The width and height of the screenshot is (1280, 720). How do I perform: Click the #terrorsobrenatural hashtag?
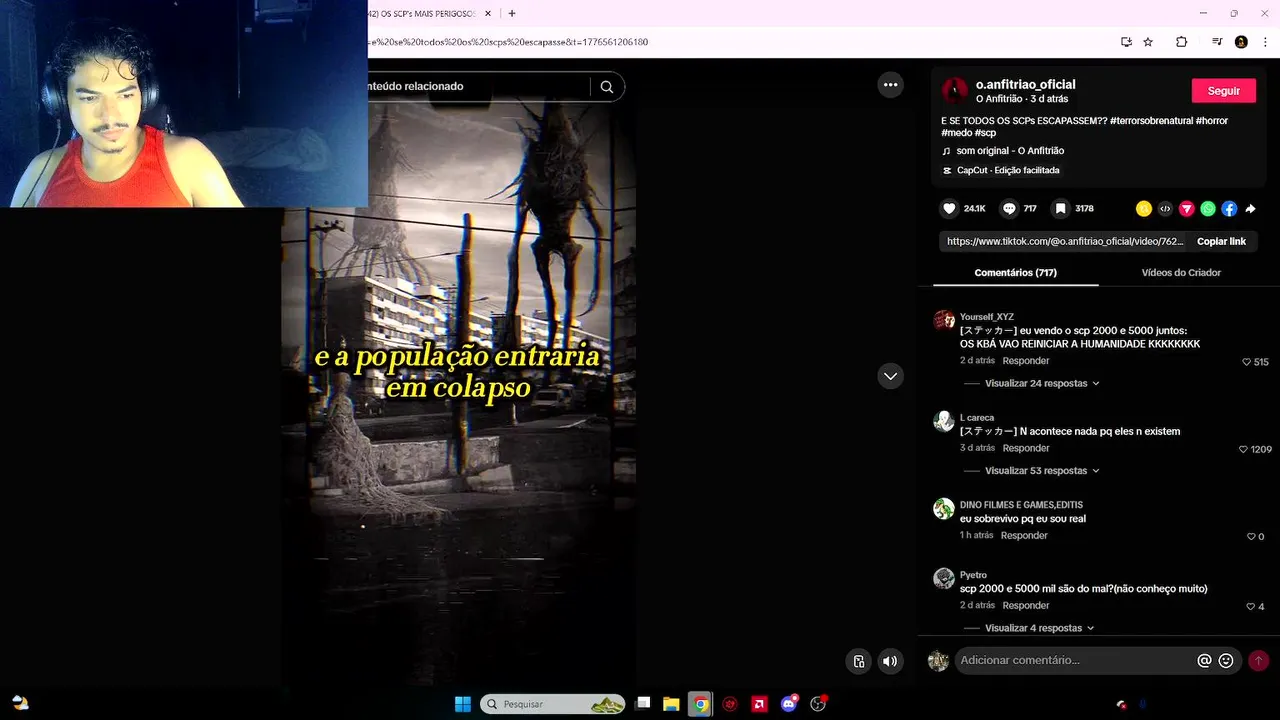(1150, 120)
